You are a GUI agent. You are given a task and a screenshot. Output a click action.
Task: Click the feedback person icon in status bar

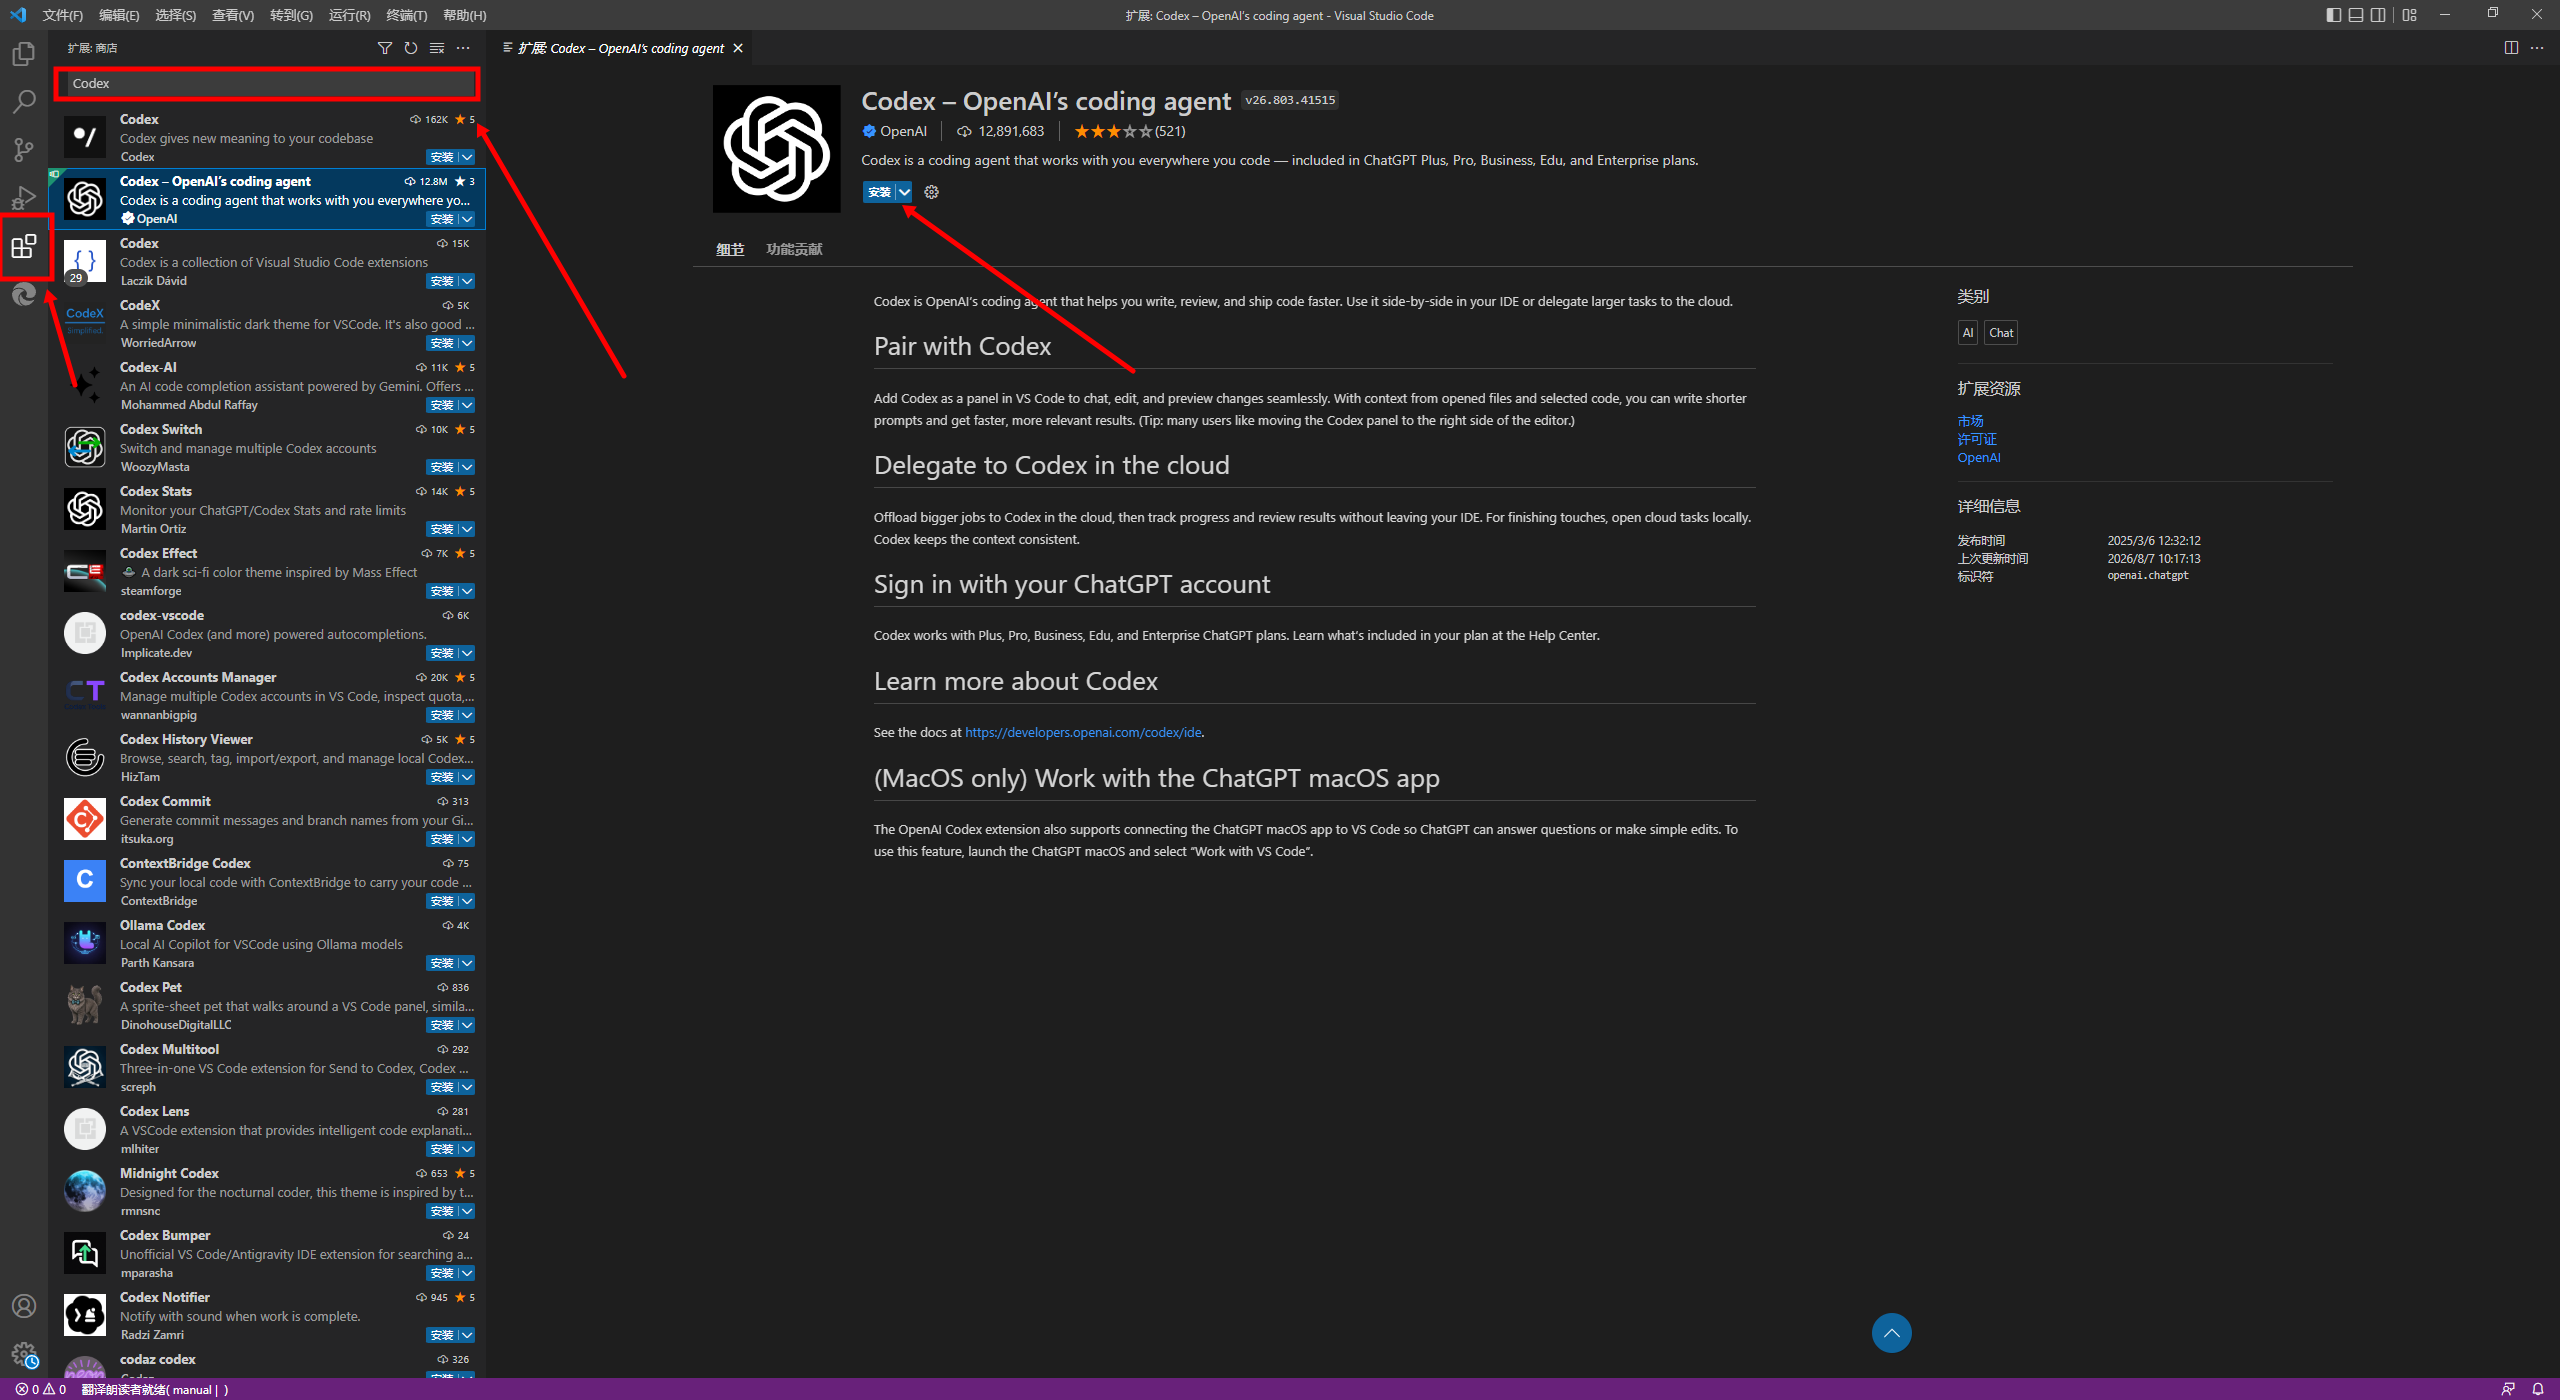2508,1389
